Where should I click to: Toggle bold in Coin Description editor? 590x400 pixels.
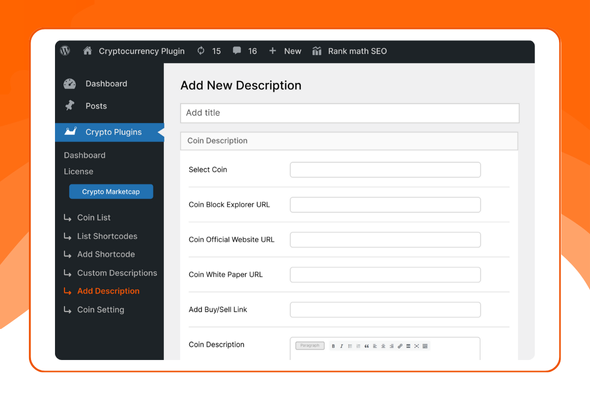click(333, 346)
